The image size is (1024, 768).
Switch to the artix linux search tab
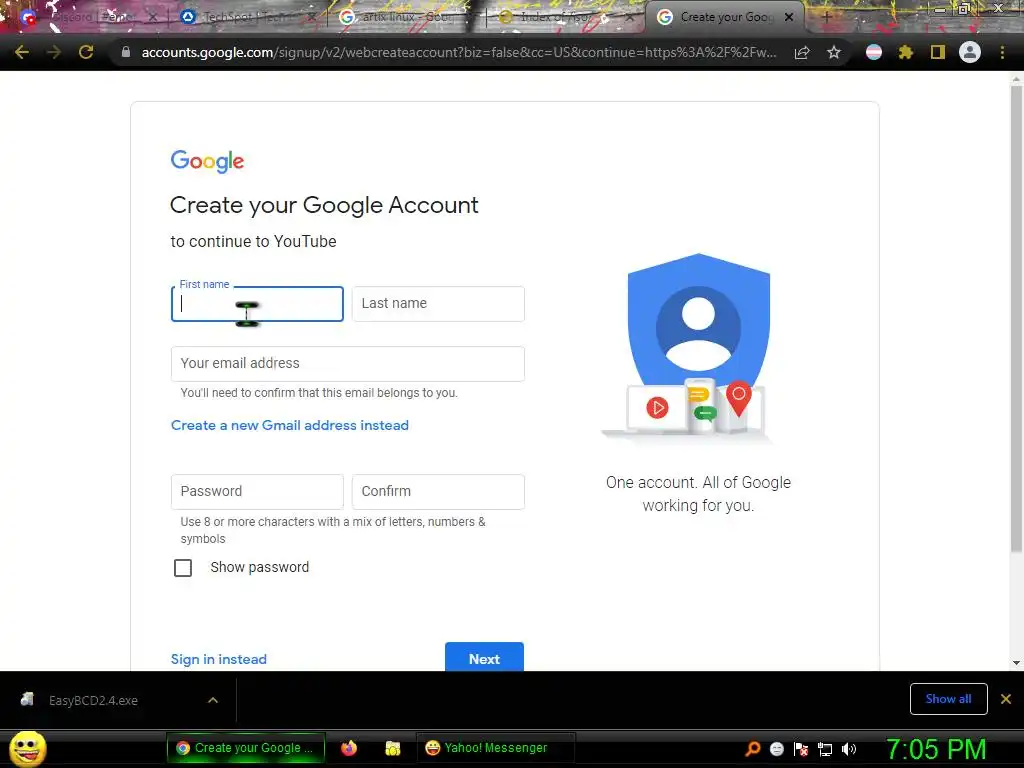tap(408, 17)
